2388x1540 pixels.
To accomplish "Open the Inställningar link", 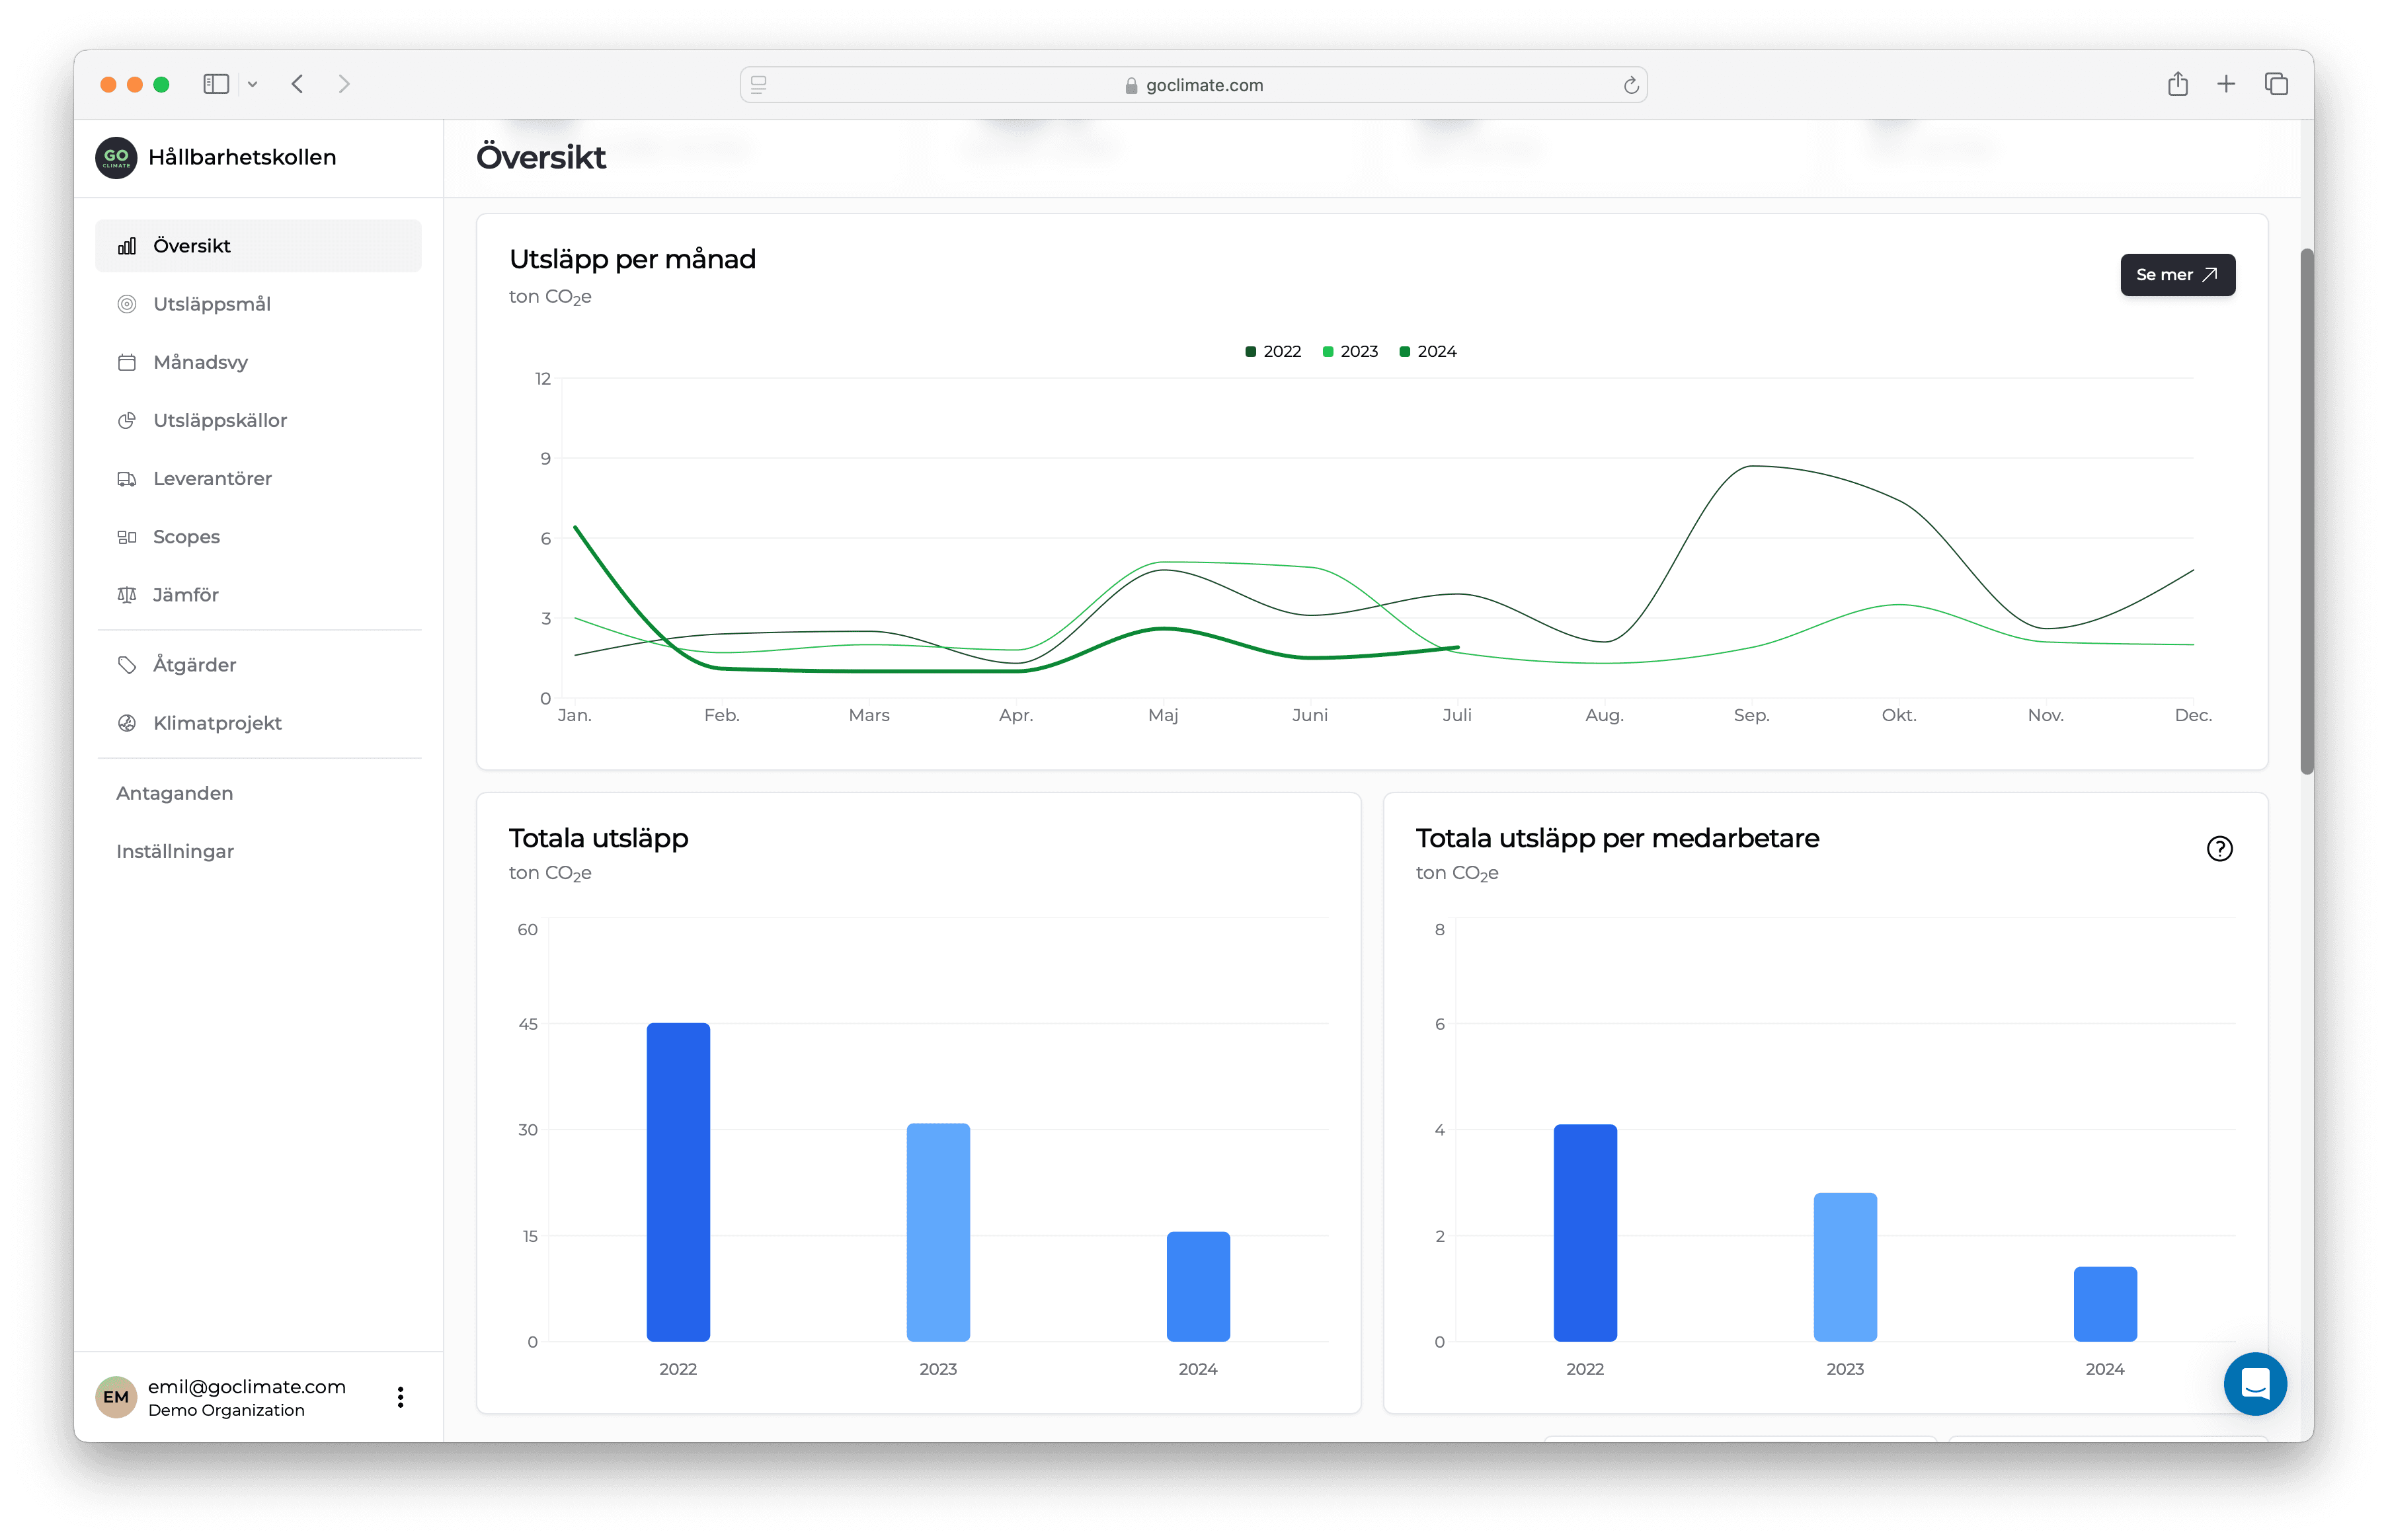I will pos(175,851).
